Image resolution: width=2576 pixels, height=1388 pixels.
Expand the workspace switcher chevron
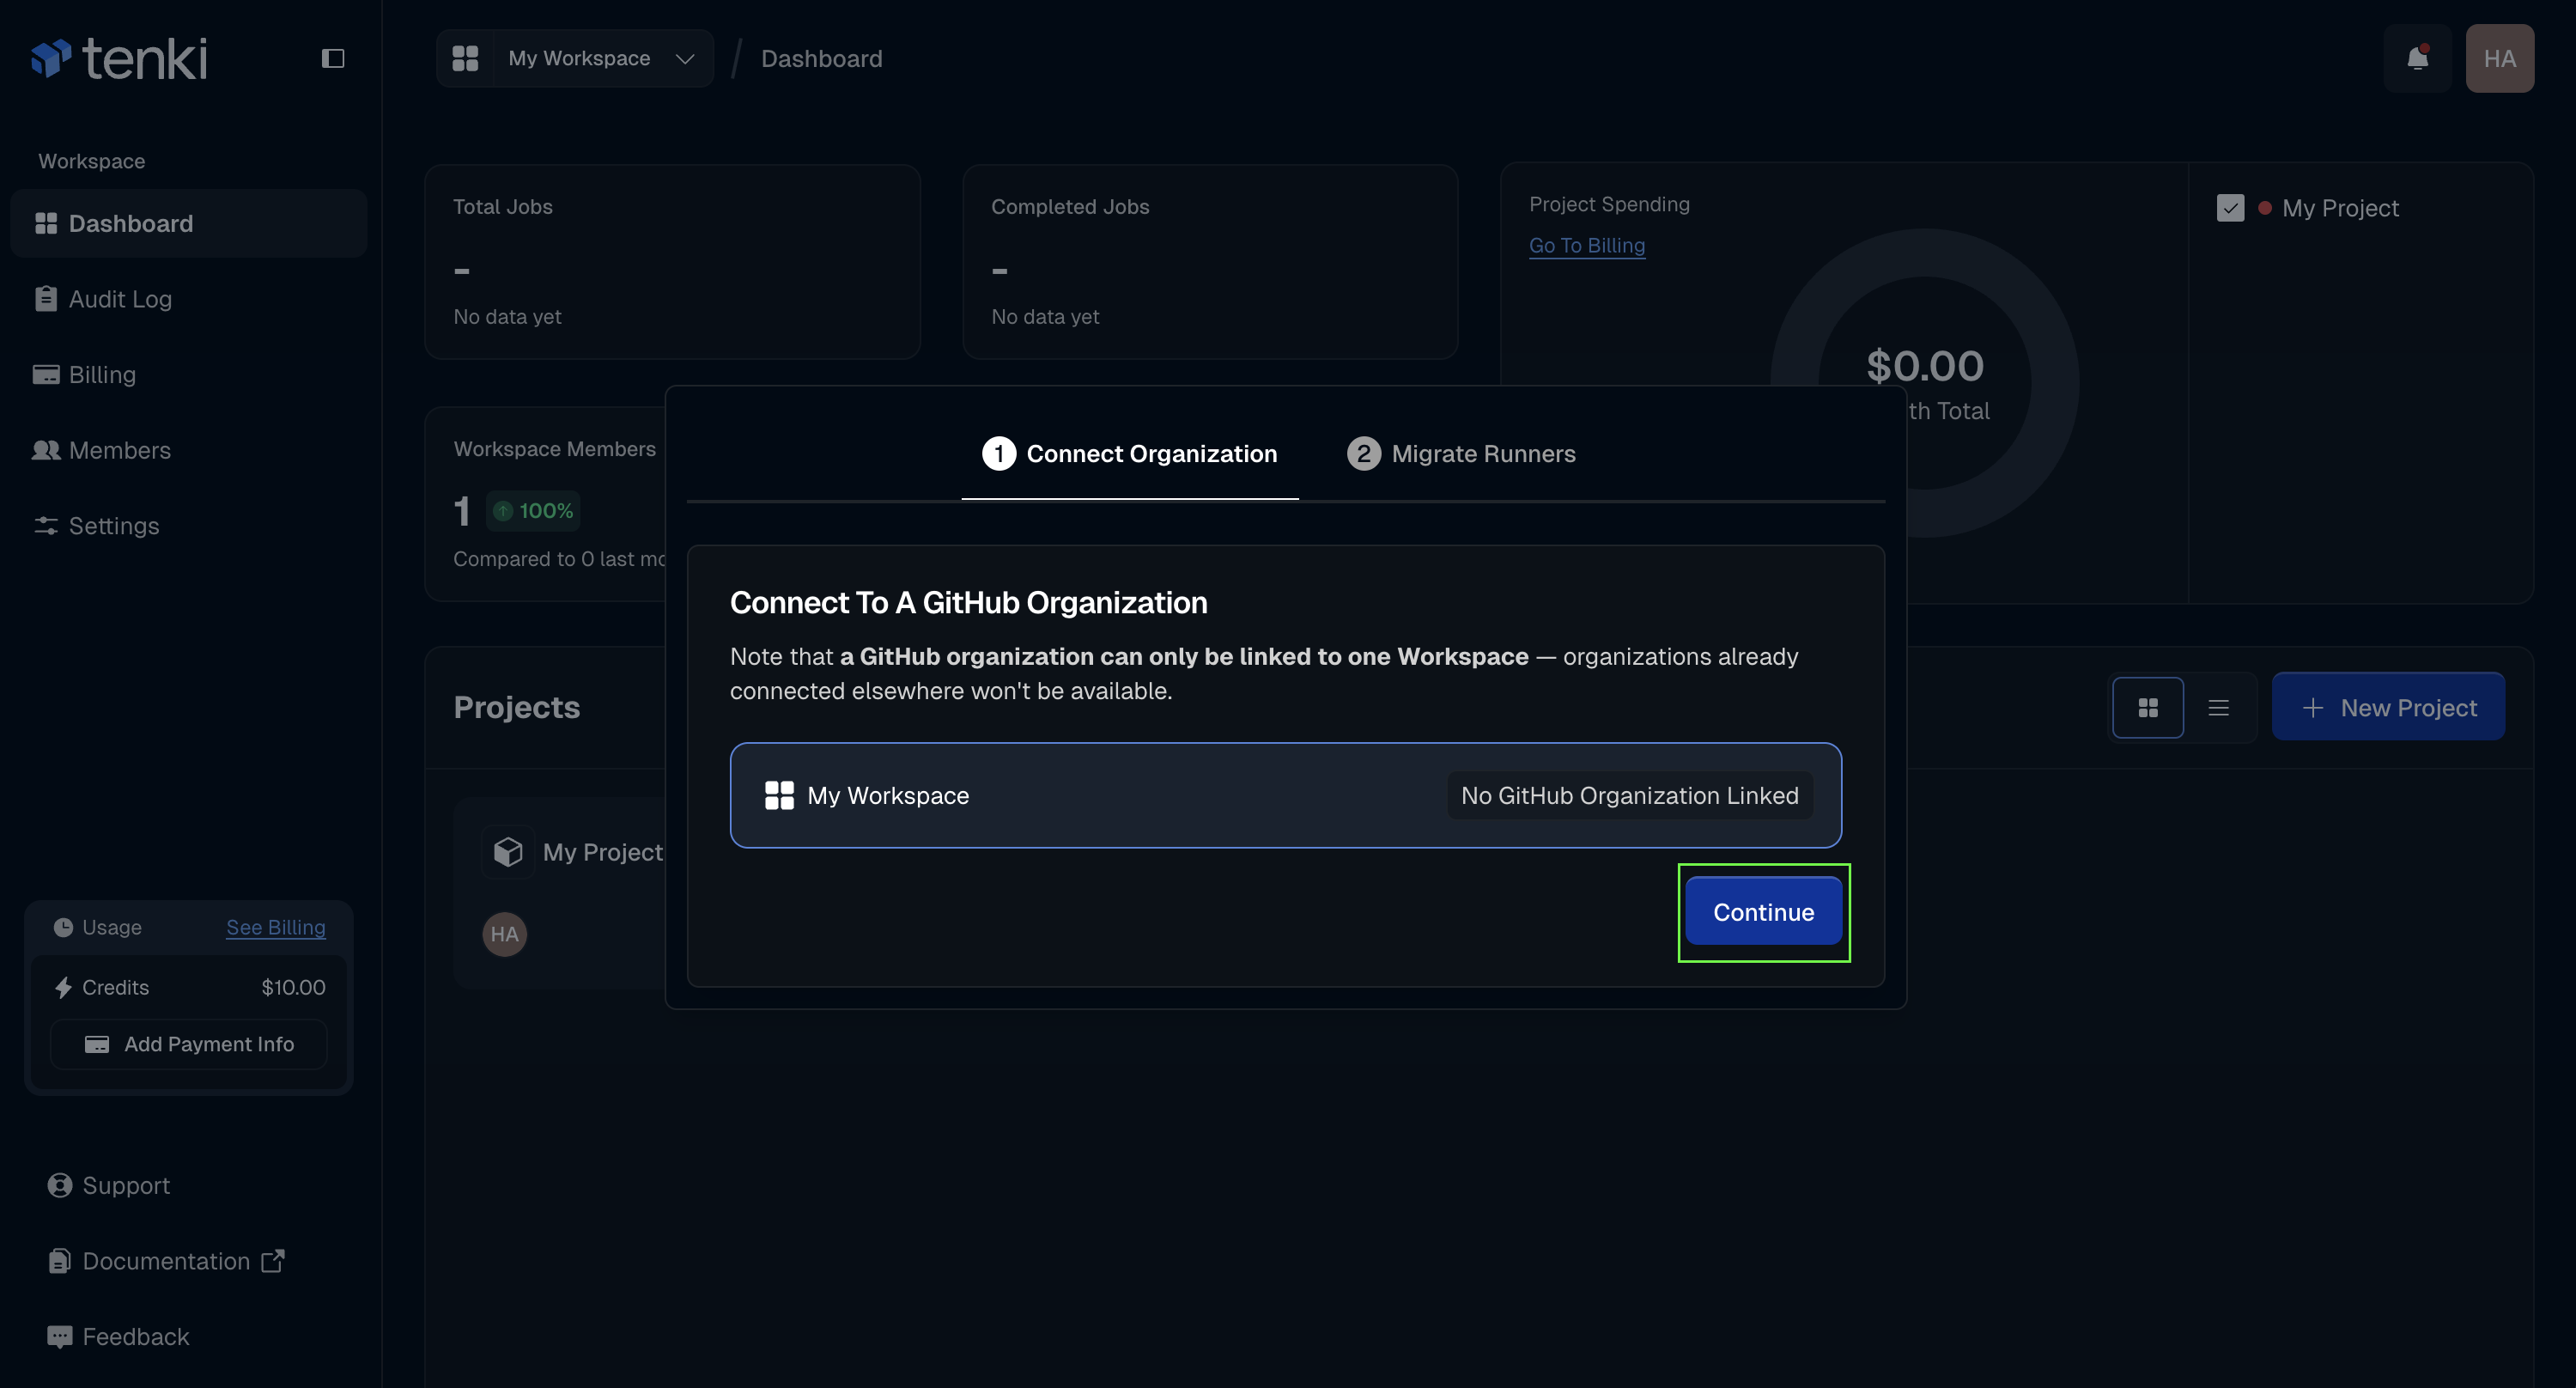pos(685,59)
